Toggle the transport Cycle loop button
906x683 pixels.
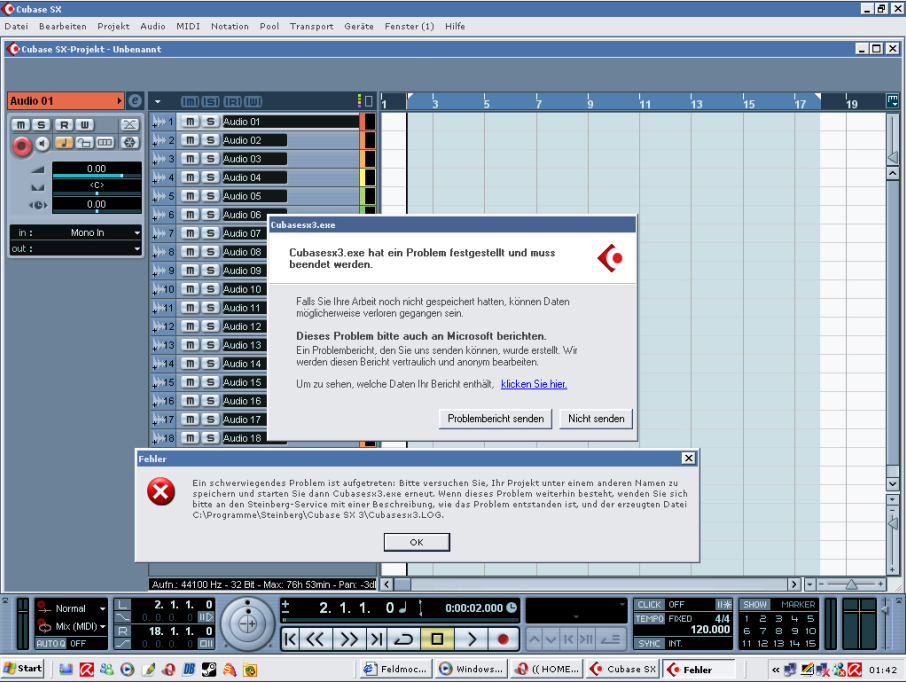pos(403,639)
